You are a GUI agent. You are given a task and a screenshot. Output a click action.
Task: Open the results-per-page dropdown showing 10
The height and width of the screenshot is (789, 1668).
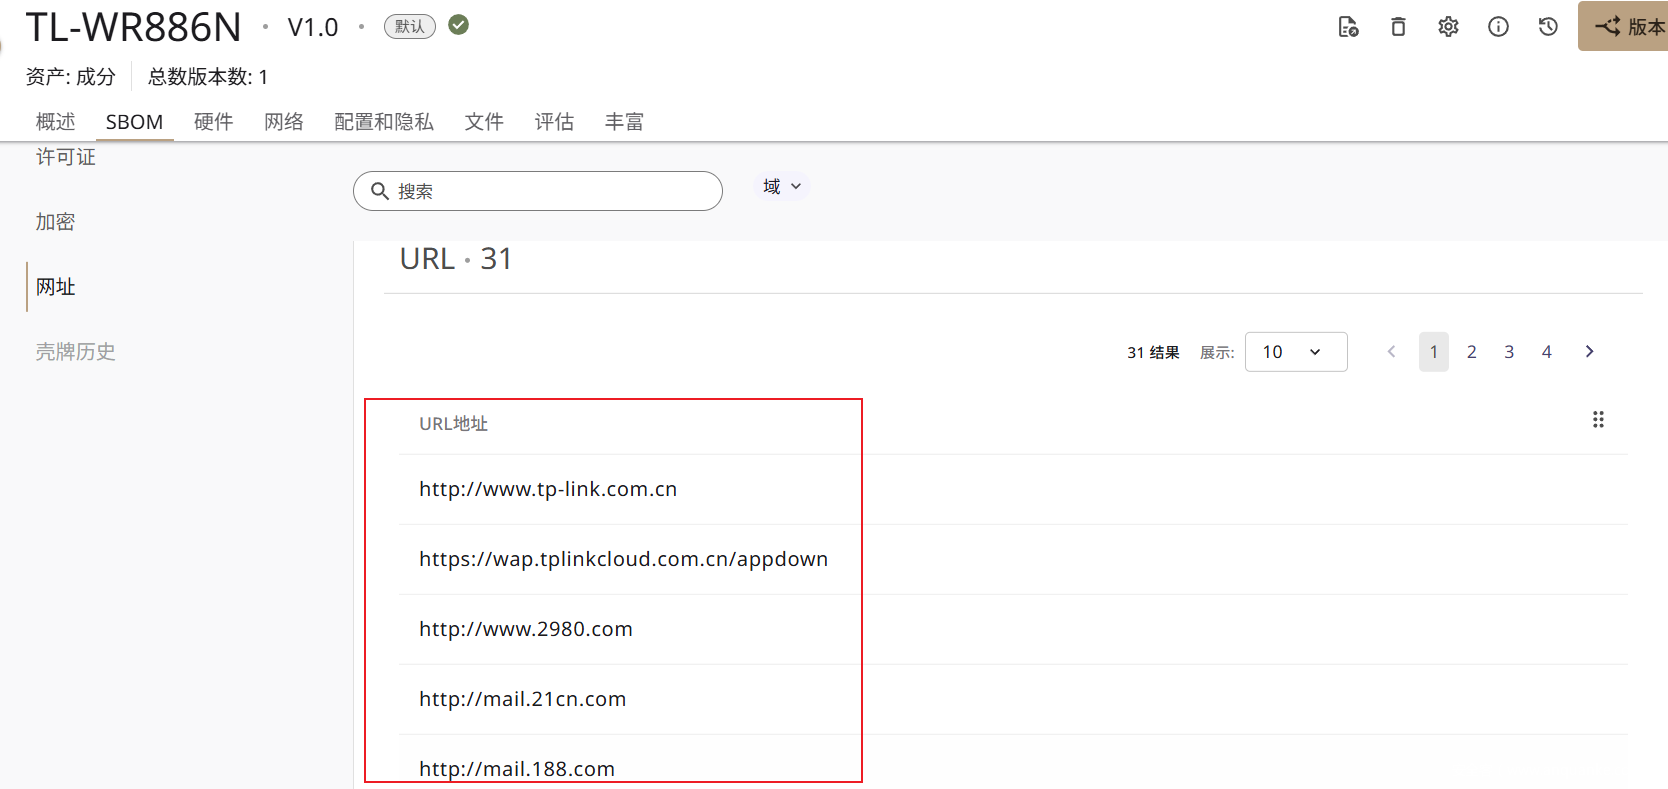pyautogui.click(x=1295, y=352)
